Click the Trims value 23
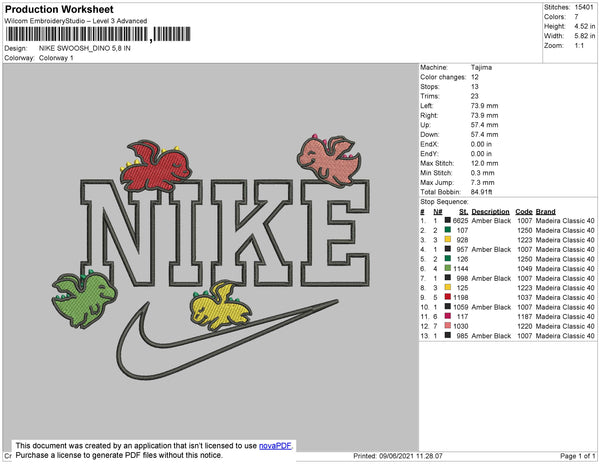 click(x=474, y=96)
